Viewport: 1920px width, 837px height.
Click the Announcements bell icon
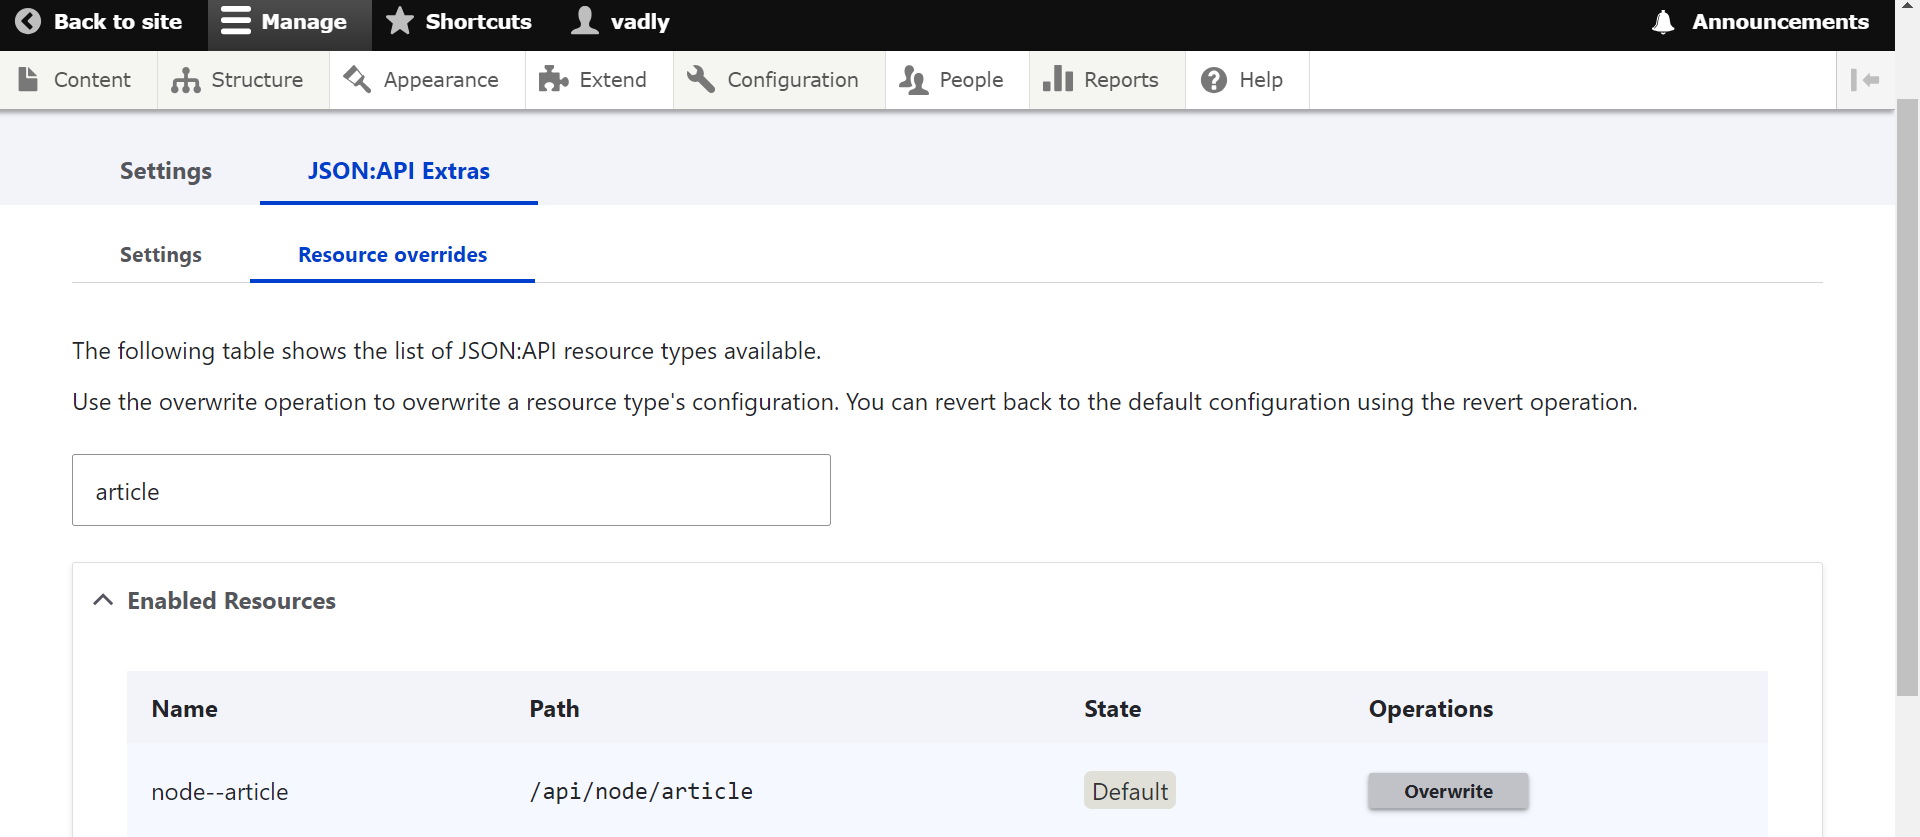1663,22
